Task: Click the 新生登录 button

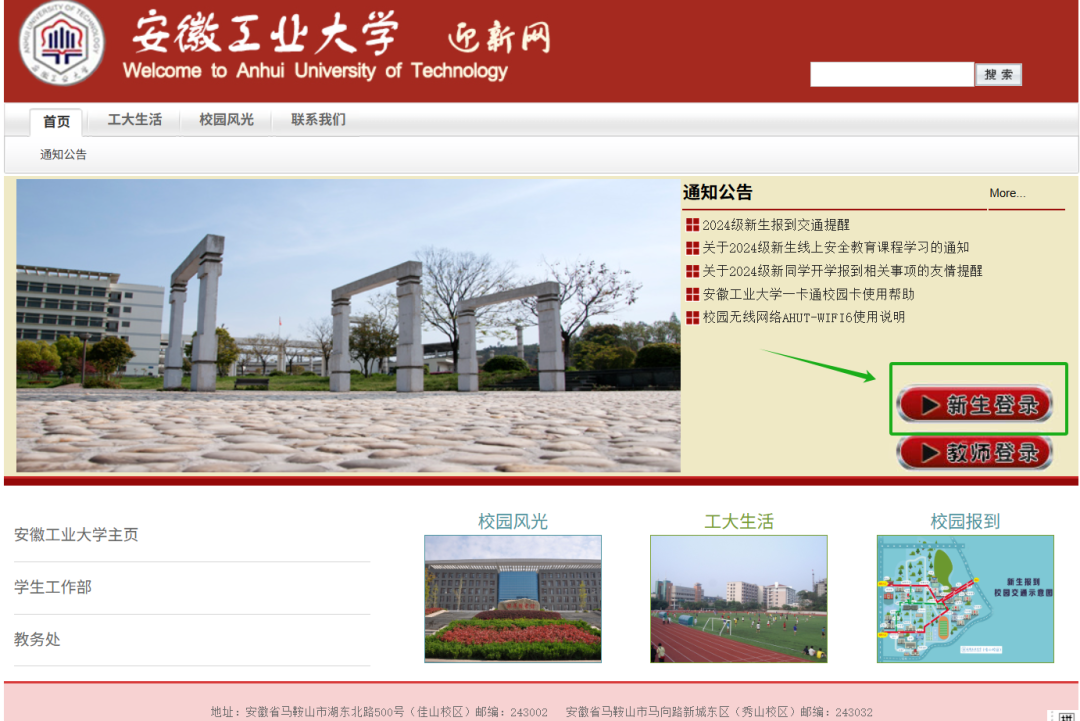Action: click(975, 404)
